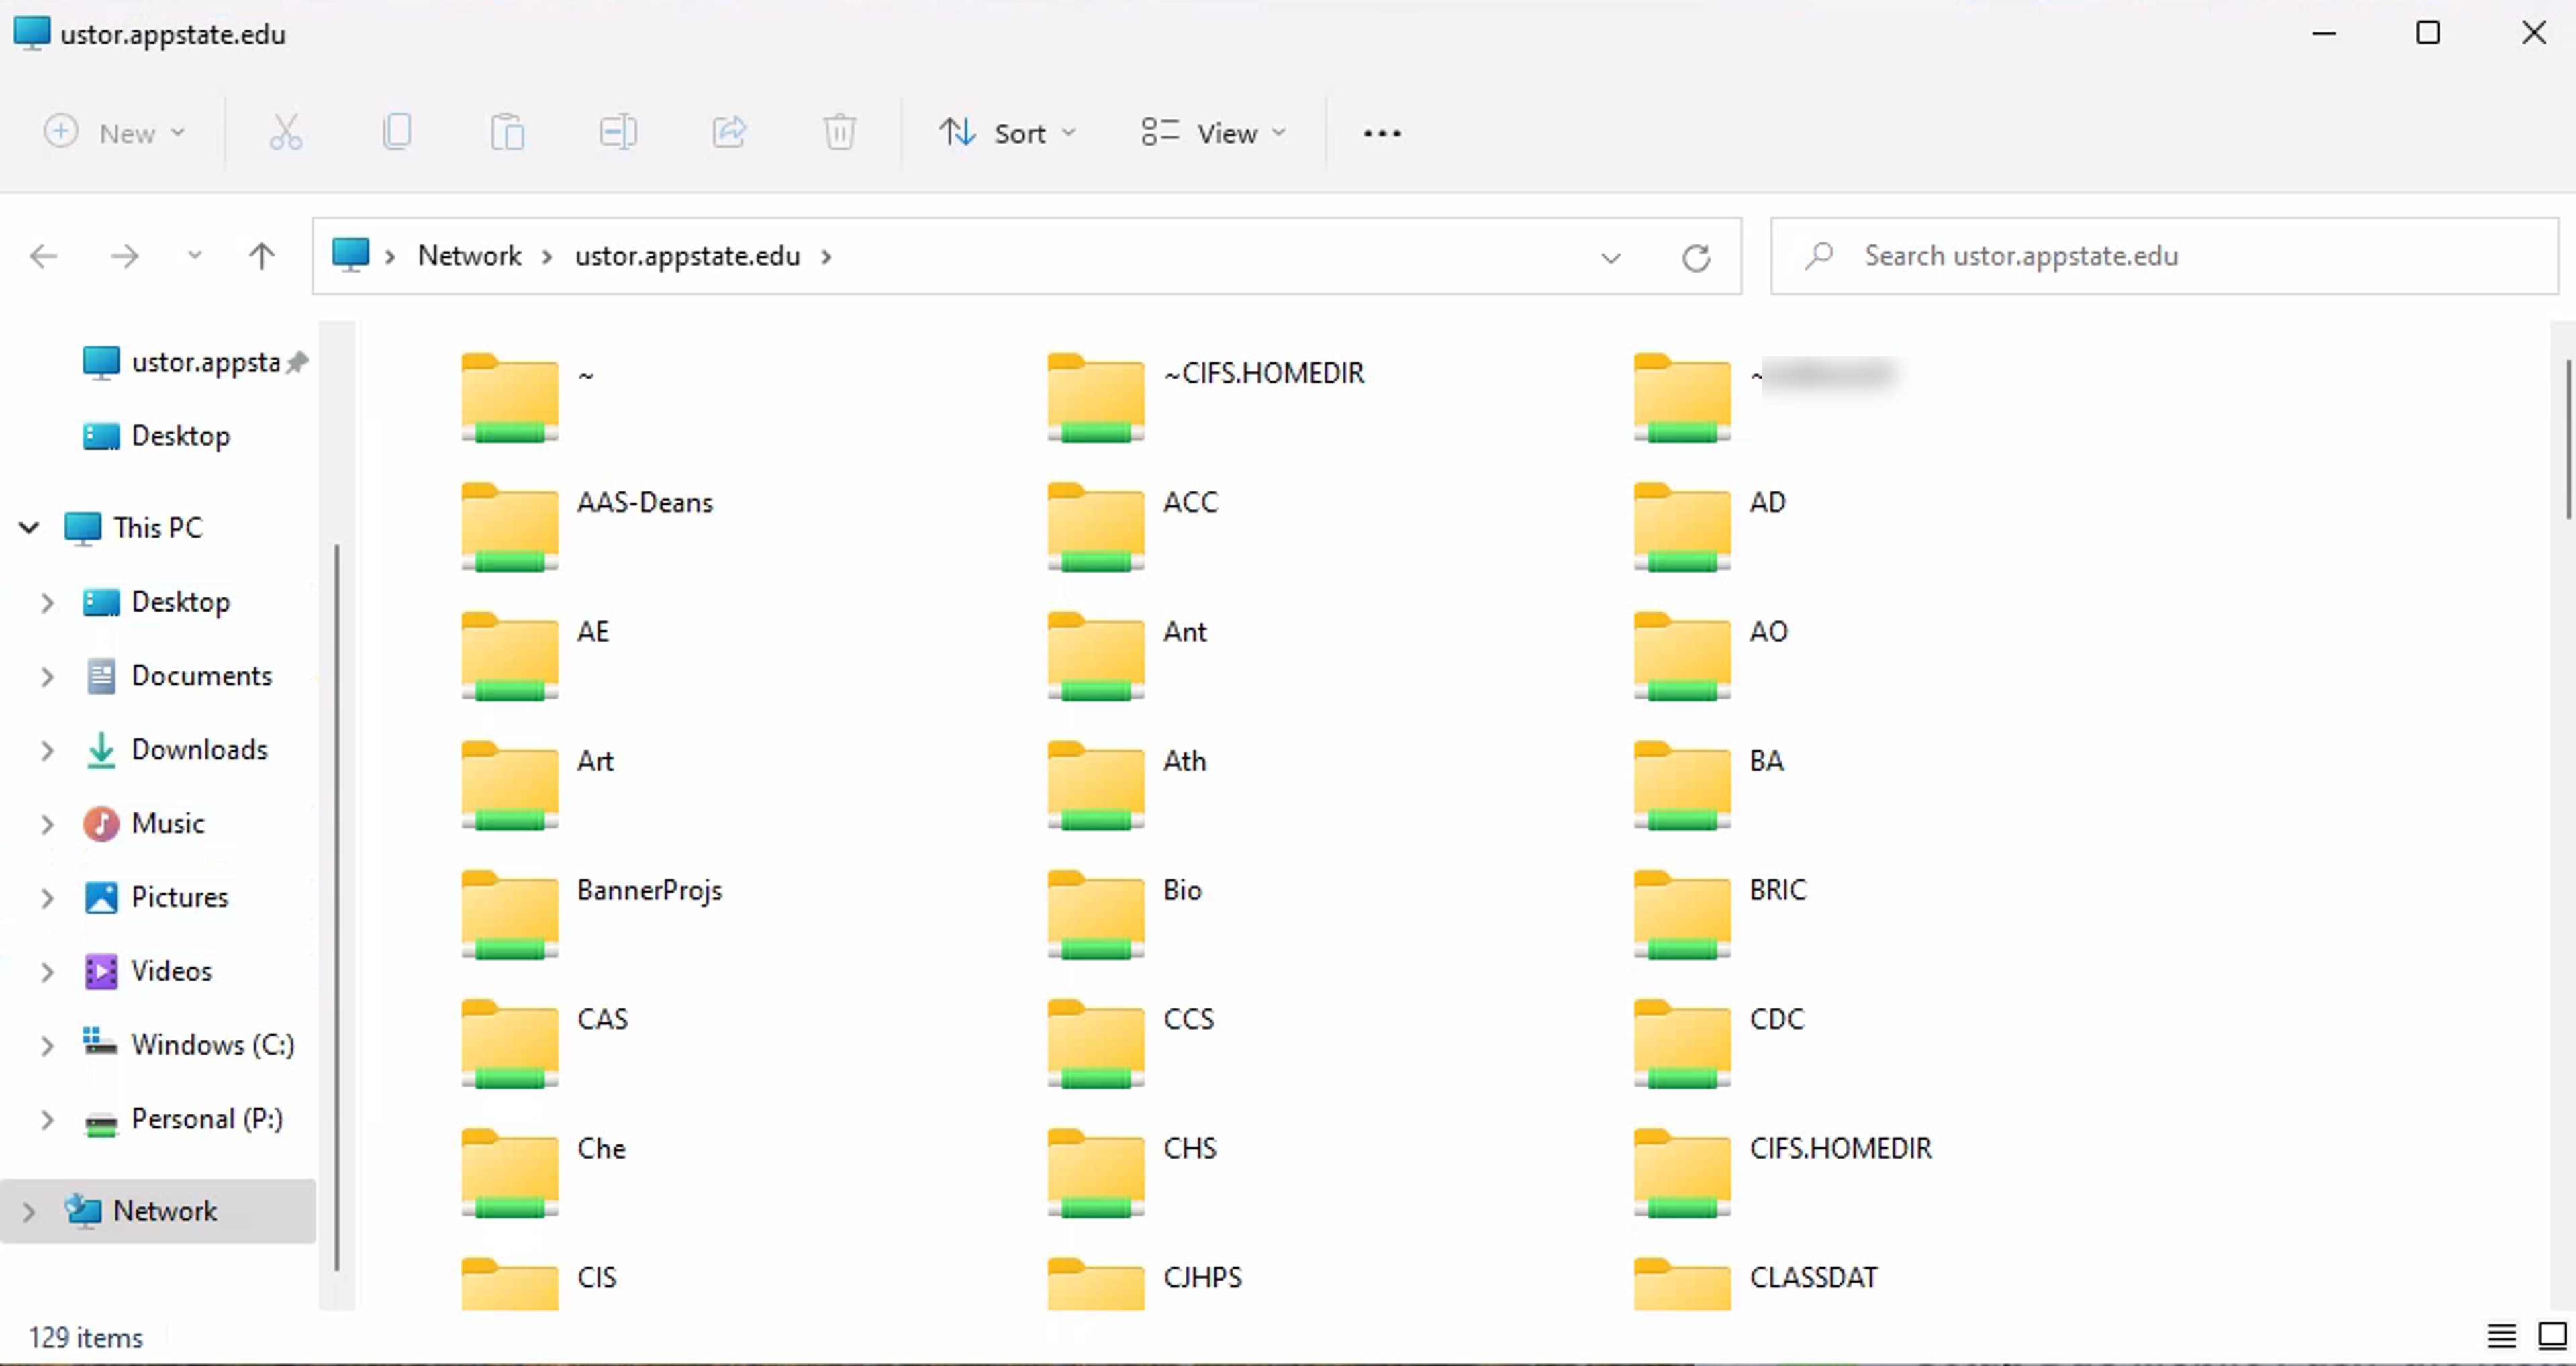Click chevron after ustor.appstate.edu breadcrumb
Viewport: 2576px width, 1366px height.
click(x=826, y=257)
